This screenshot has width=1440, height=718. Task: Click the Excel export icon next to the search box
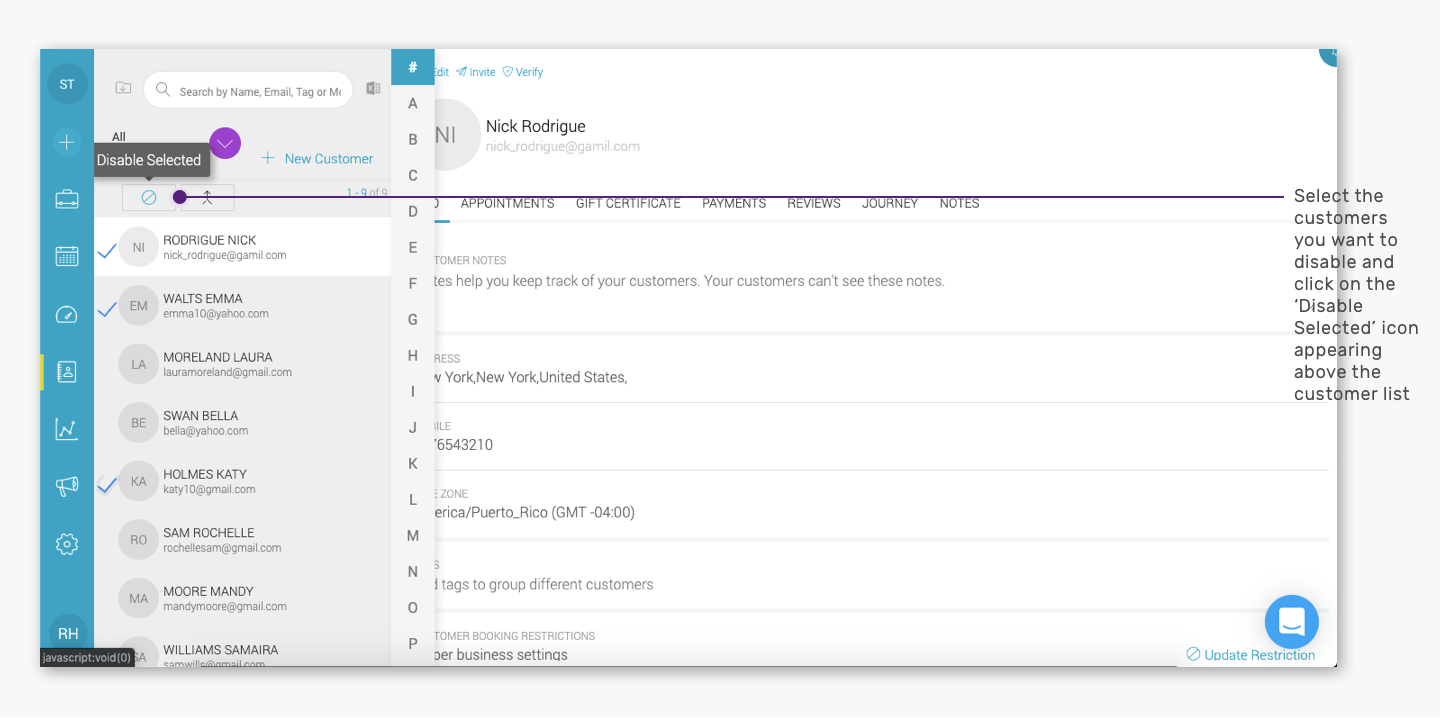tap(373, 89)
